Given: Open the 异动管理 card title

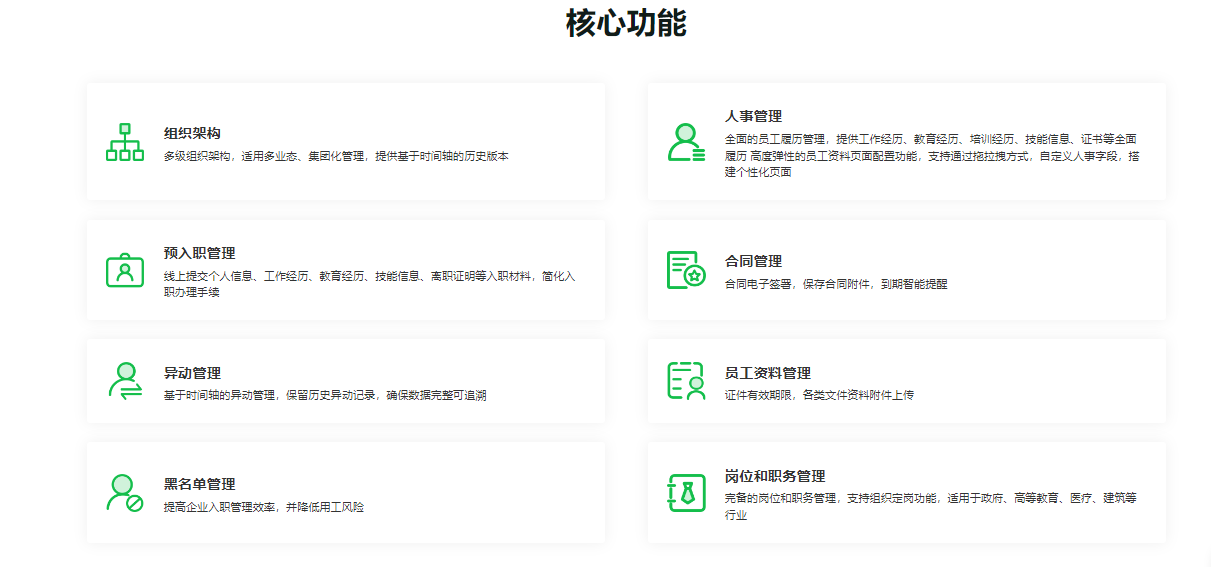Looking at the screenshot, I should pyautogui.click(x=192, y=373).
